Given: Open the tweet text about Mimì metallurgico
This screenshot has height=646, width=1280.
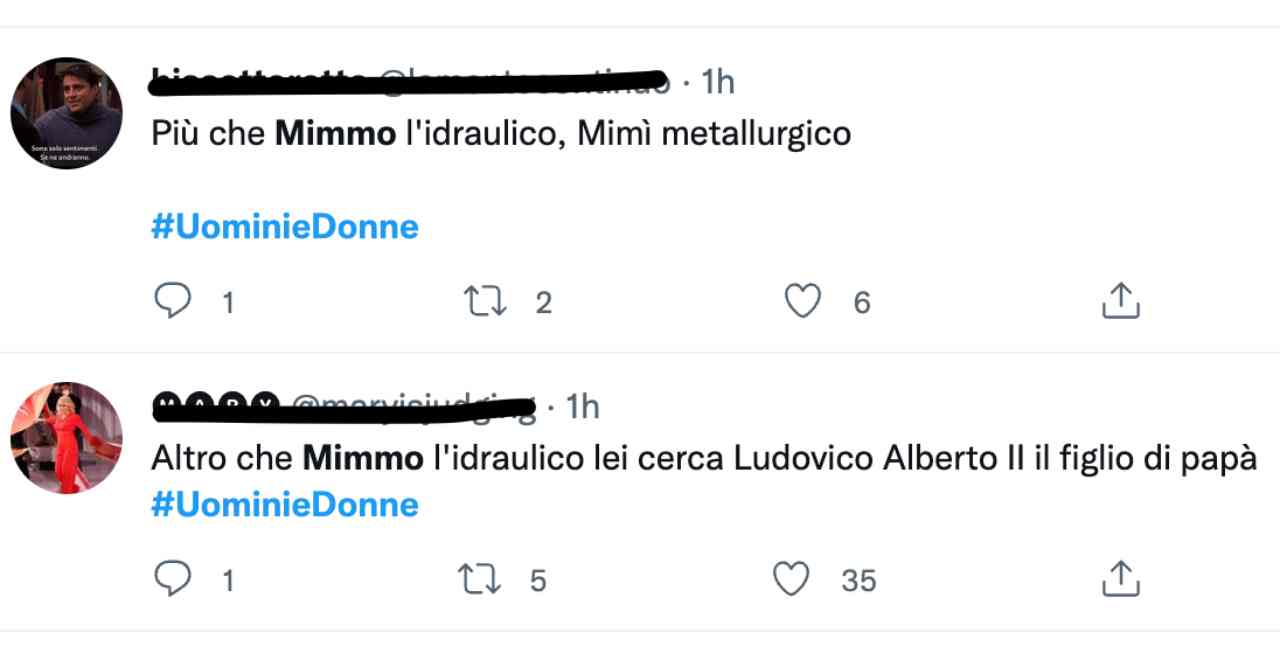Looking at the screenshot, I should point(500,134).
